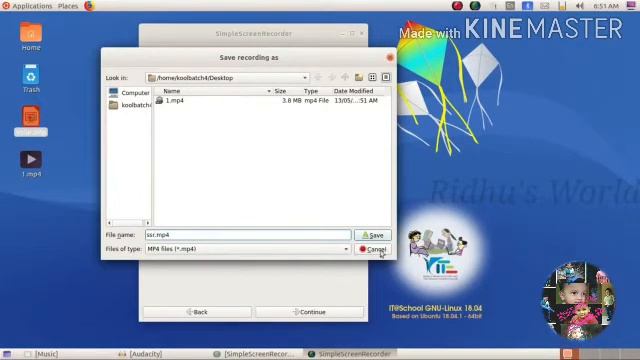Click the user menu icon at panel's far right

631,6
